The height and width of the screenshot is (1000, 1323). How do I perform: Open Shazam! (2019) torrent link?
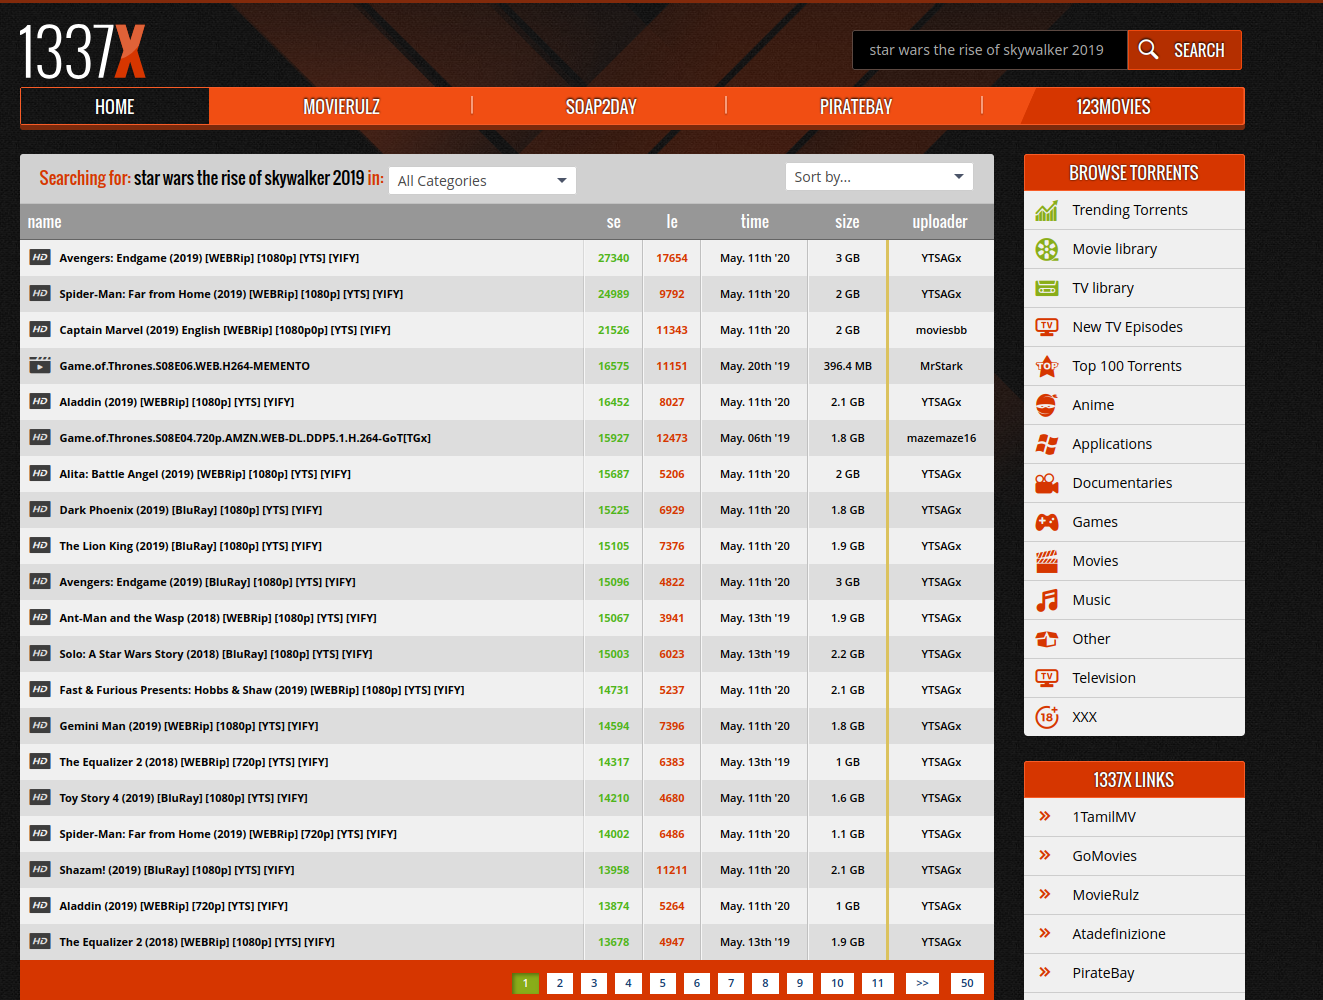pyautogui.click(x=177, y=870)
